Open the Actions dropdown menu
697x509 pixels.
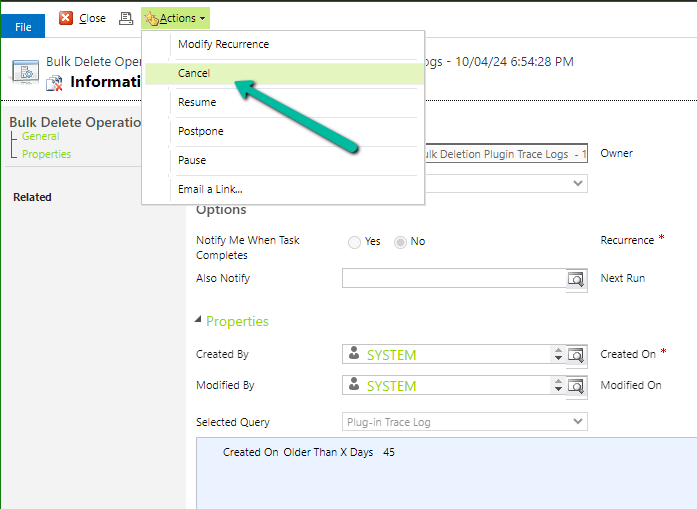click(x=176, y=18)
